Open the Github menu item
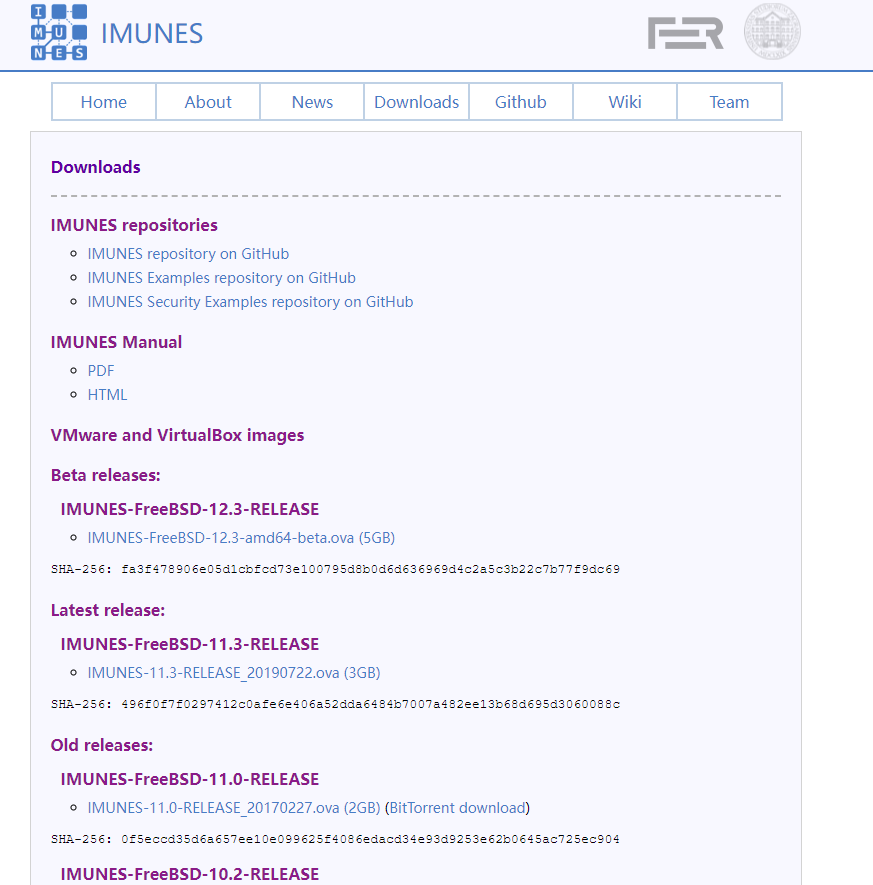873x885 pixels. (520, 102)
